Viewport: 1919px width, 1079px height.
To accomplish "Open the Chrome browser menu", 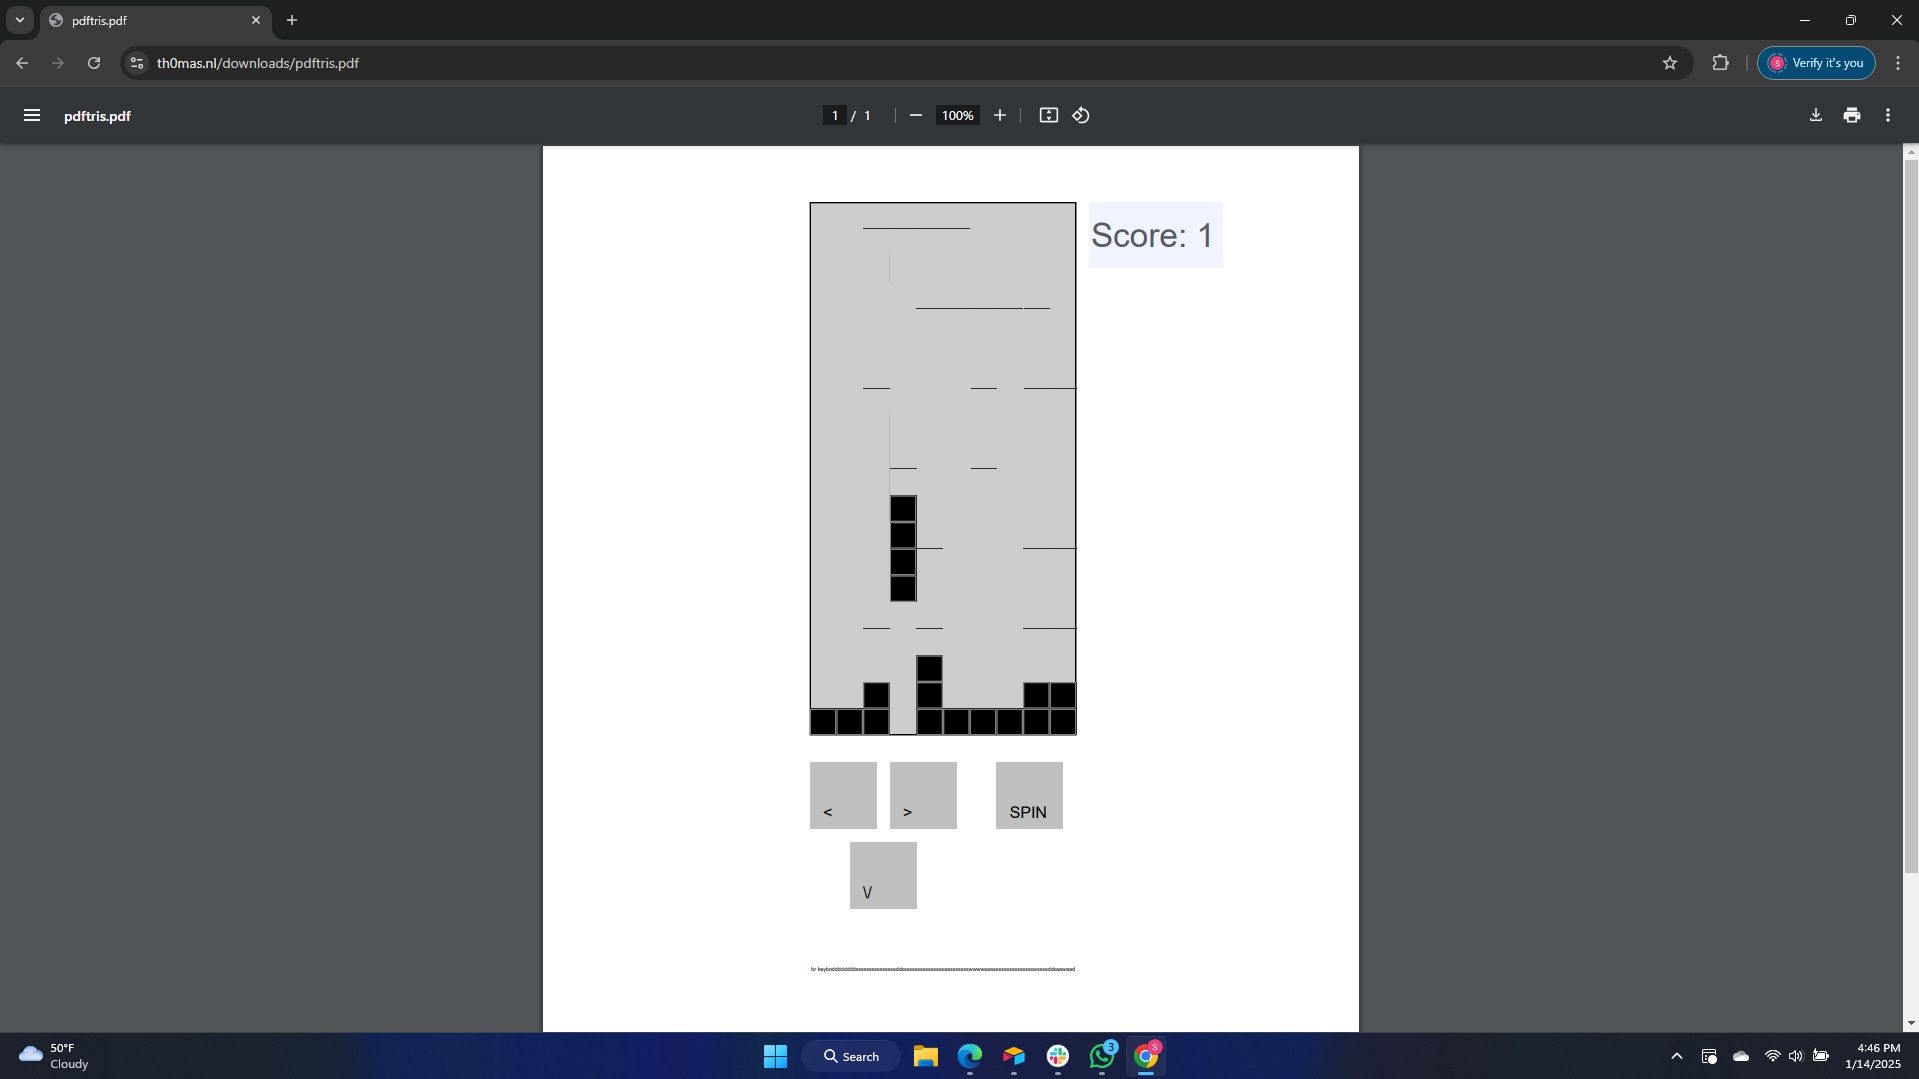I will tap(1897, 62).
